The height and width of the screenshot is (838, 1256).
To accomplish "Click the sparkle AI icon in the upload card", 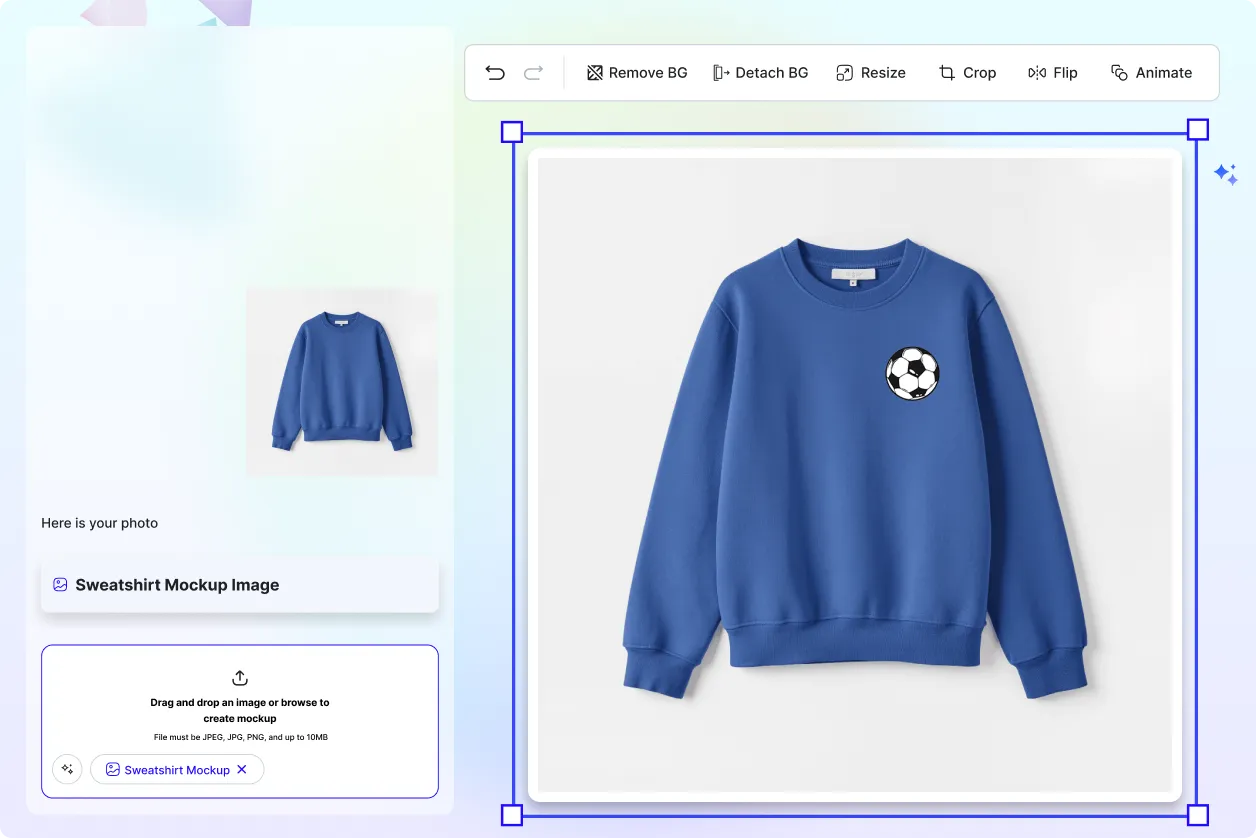I will [x=67, y=769].
